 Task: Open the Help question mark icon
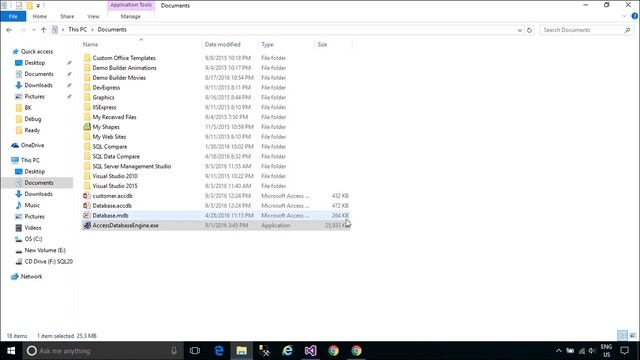pos(635,16)
